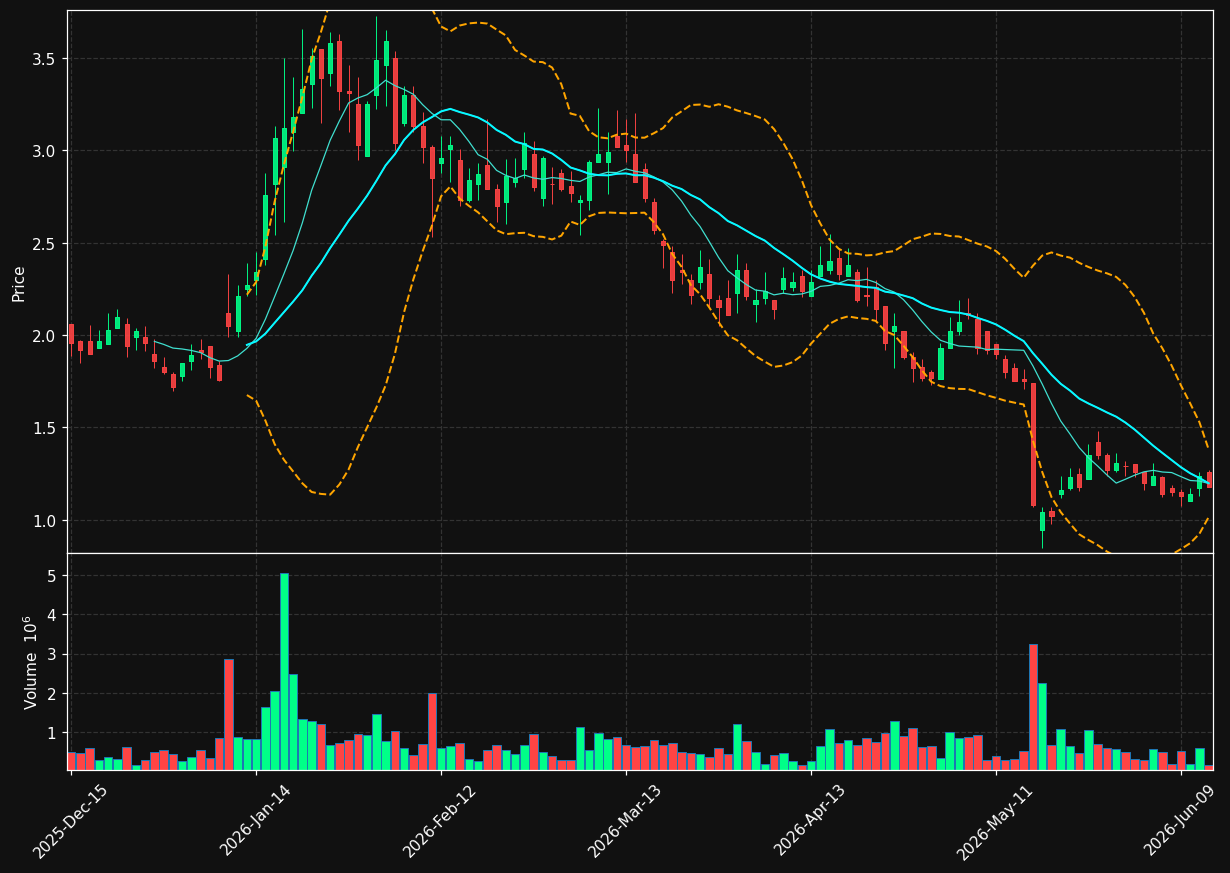Click the 2026-May-11 date label
This screenshot has width=1230, height=873.
(x=995, y=820)
